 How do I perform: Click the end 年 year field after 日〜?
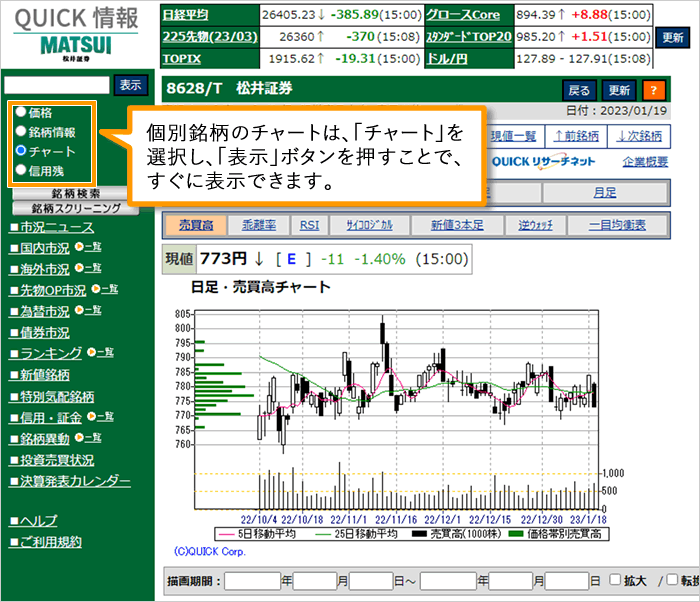tap(448, 581)
